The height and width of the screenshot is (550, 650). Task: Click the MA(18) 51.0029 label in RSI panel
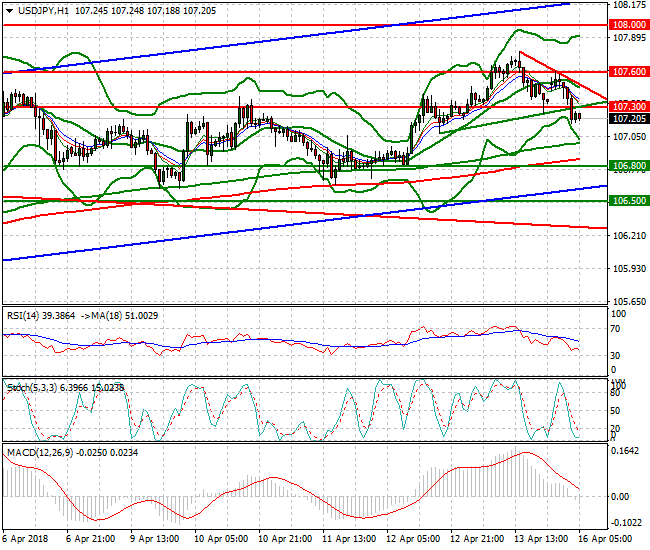tap(125, 316)
